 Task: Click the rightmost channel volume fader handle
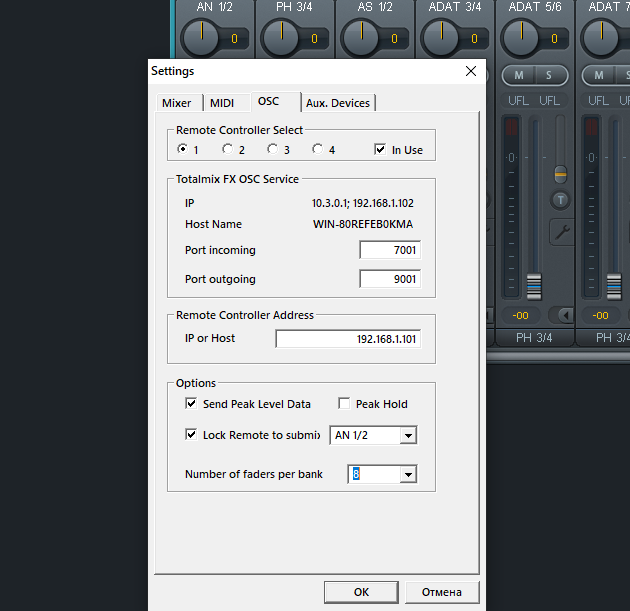[x=614, y=286]
